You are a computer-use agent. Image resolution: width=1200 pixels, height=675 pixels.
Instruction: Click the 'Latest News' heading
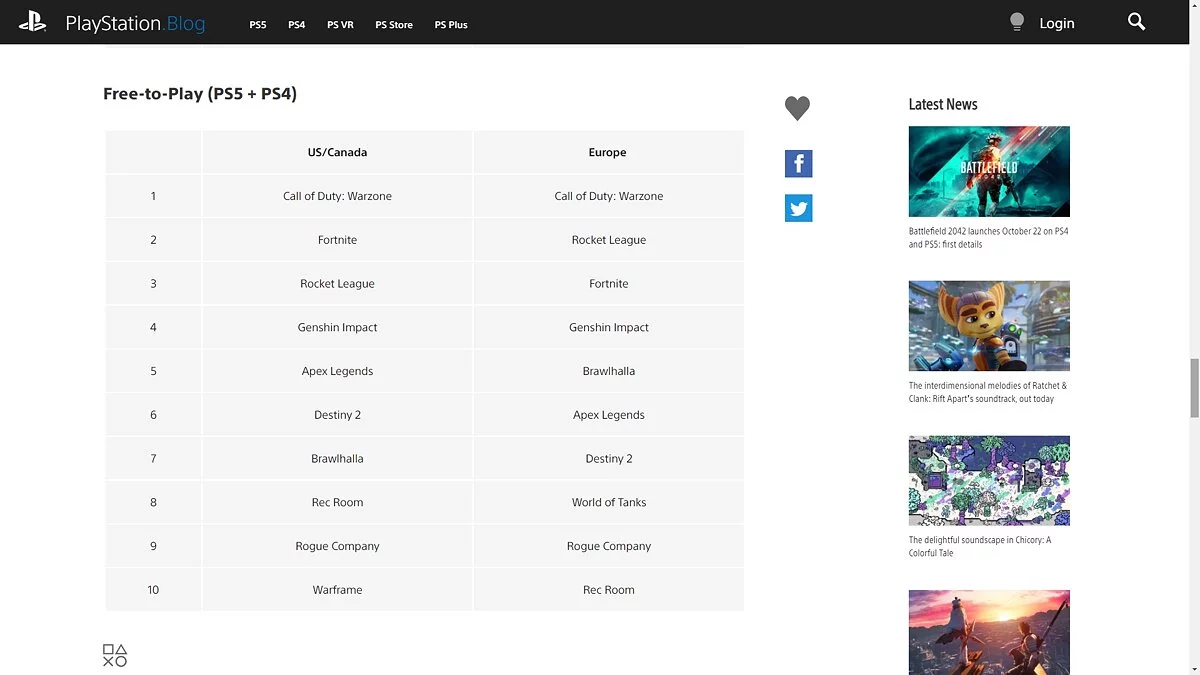click(x=943, y=104)
